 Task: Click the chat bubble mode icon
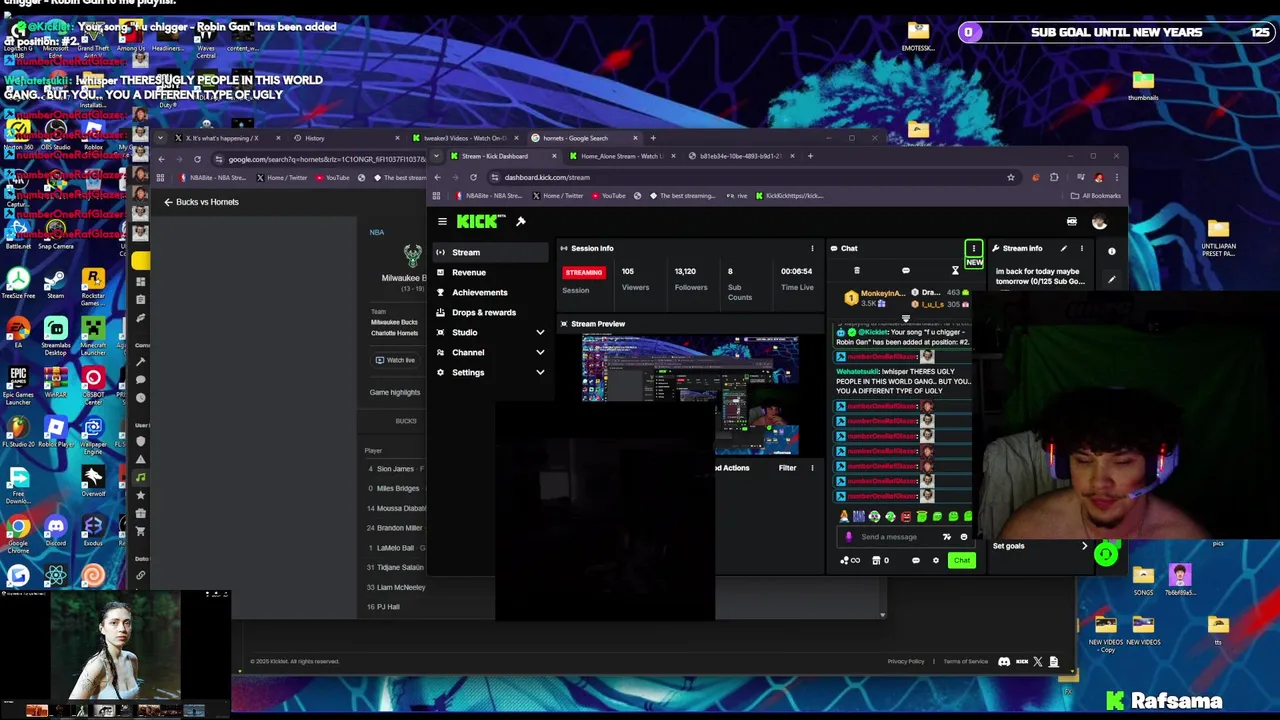click(x=906, y=271)
